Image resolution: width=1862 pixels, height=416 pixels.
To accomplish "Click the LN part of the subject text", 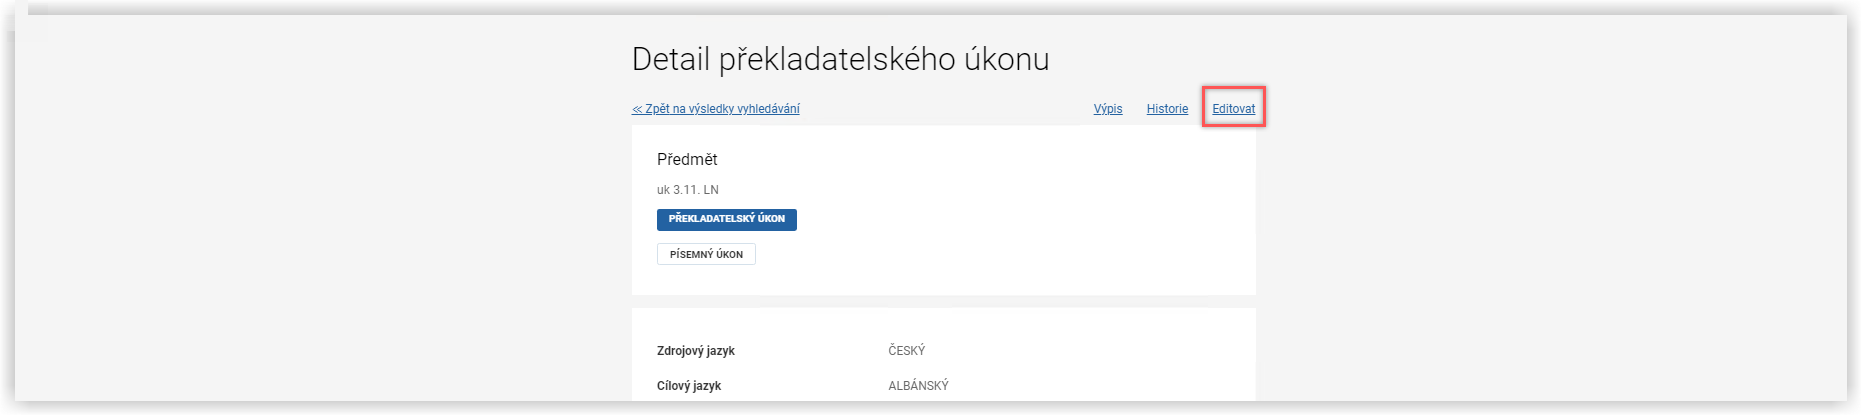I will (x=711, y=190).
